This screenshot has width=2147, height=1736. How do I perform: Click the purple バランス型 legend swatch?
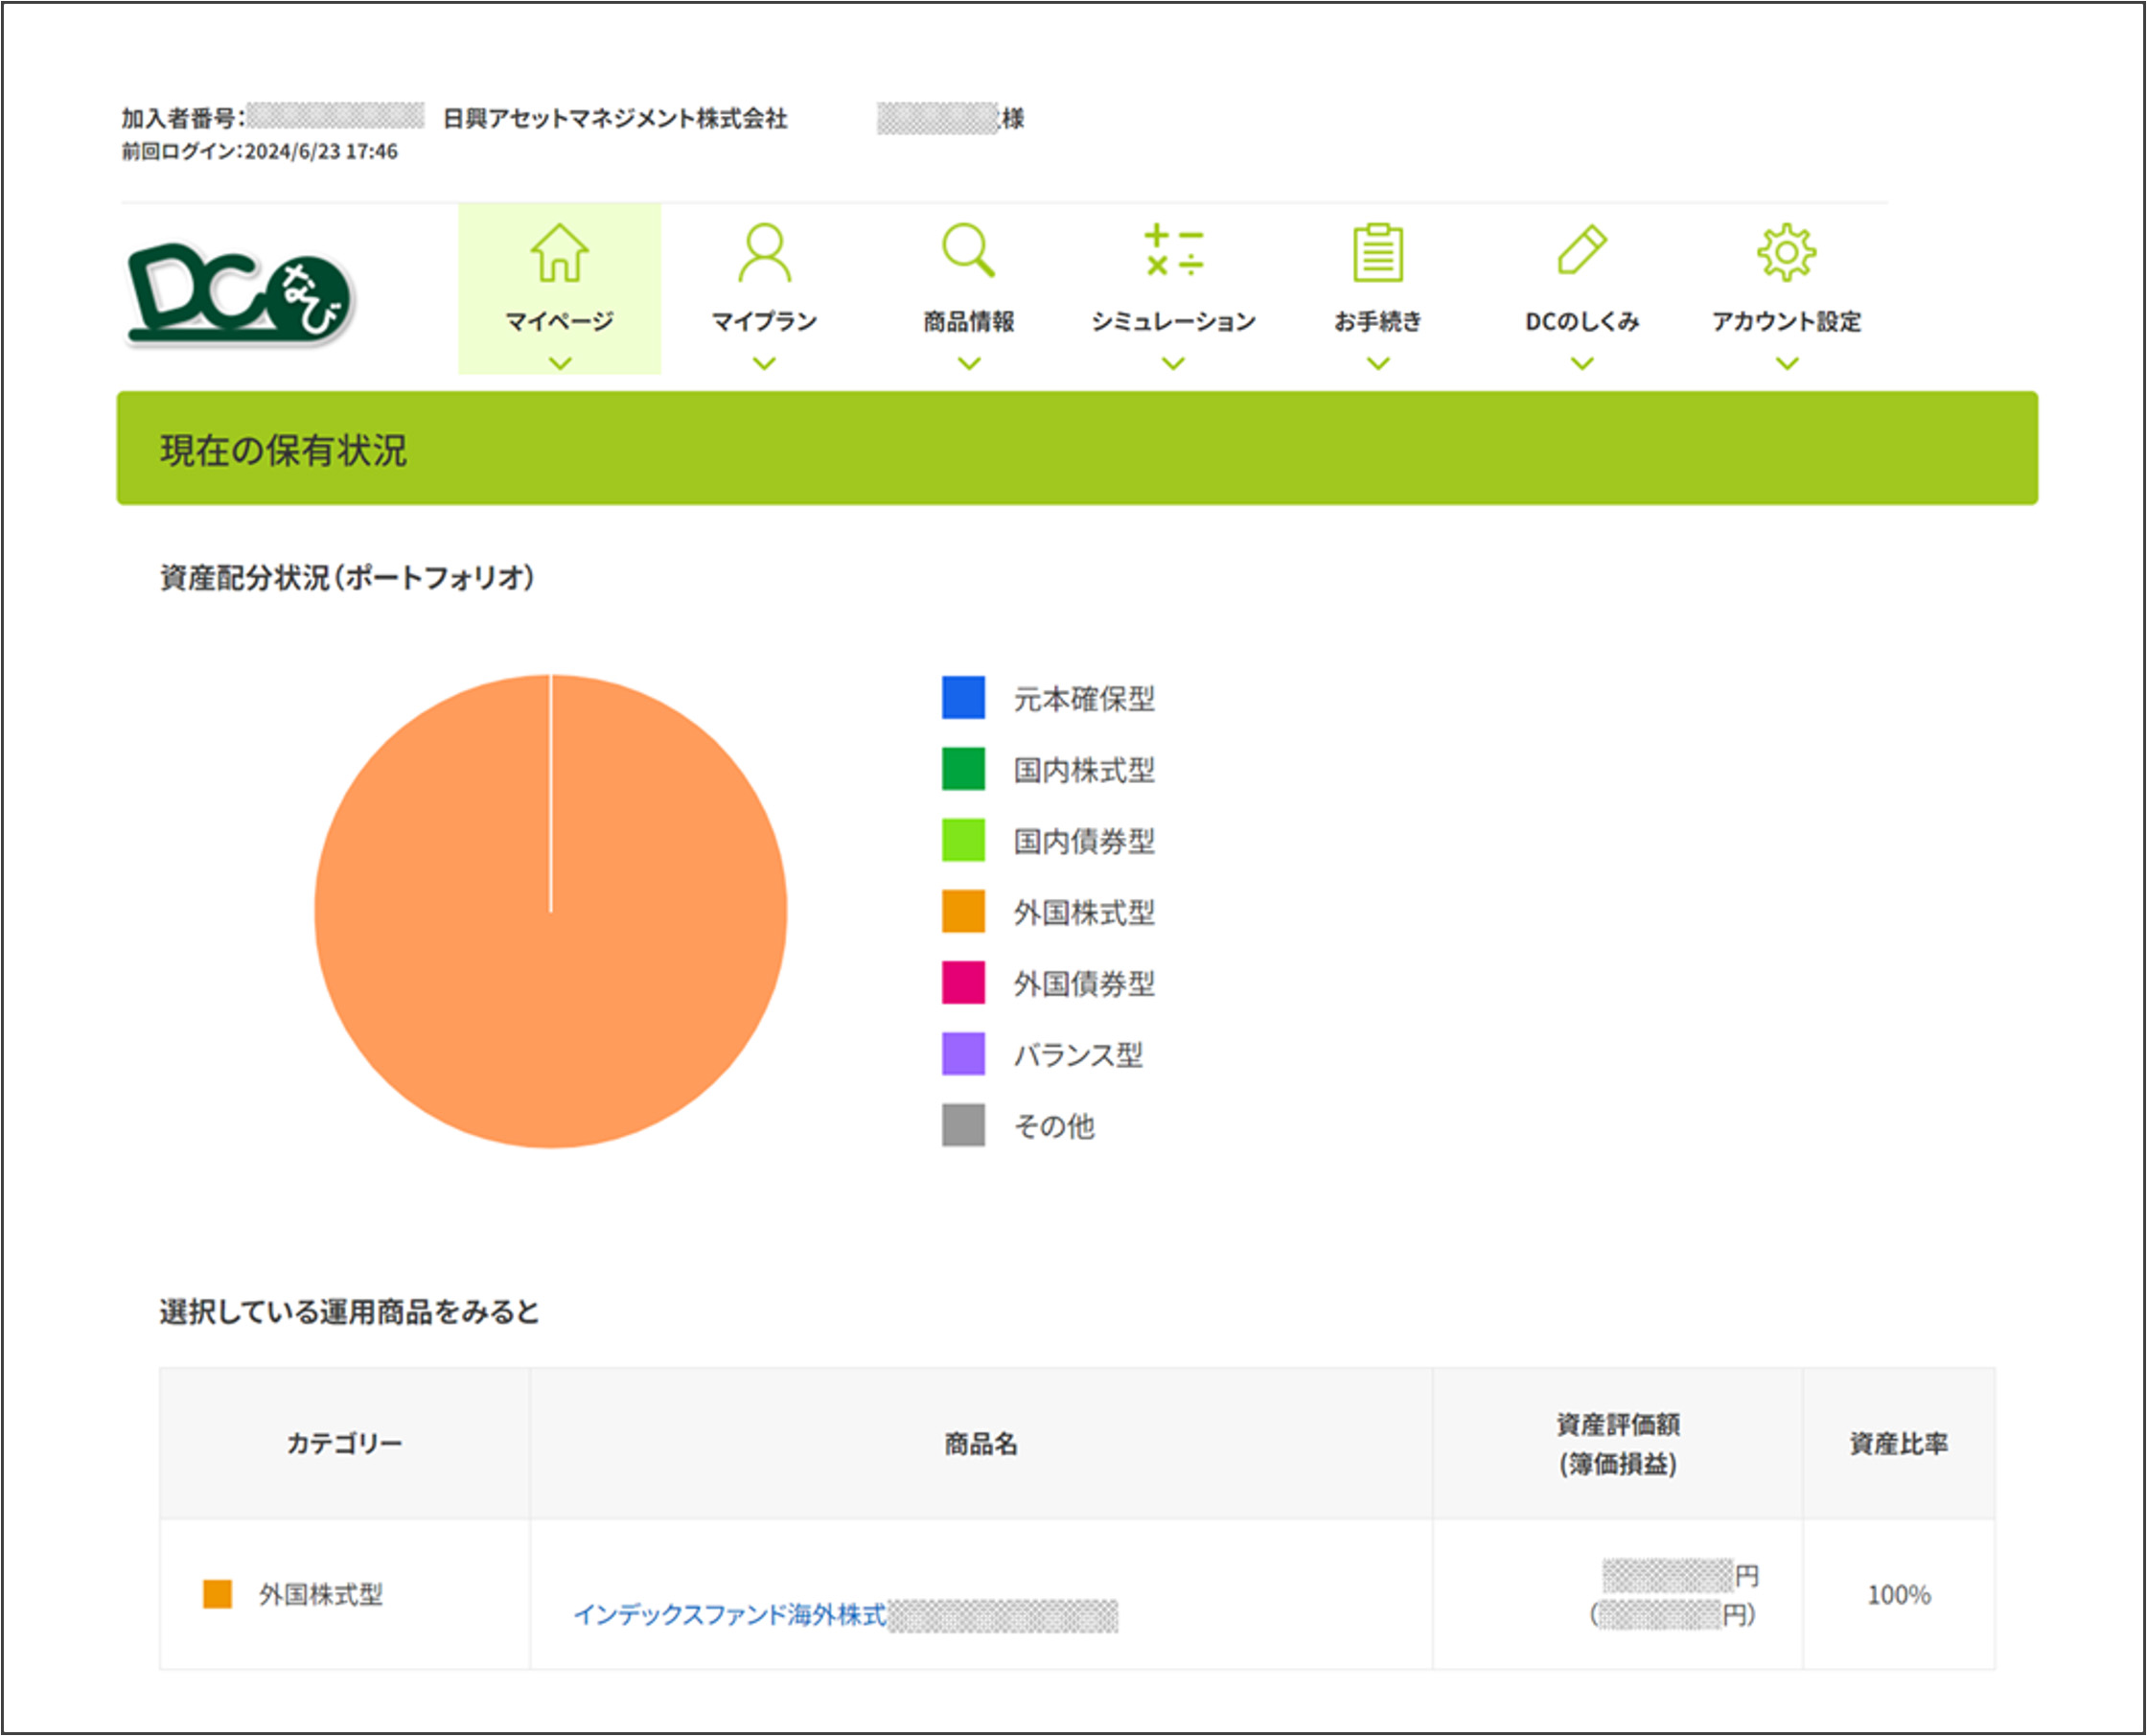[963, 1054]
